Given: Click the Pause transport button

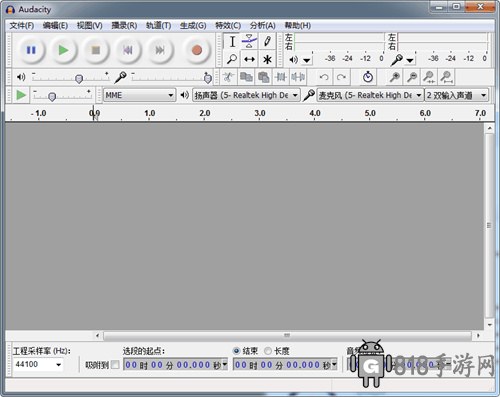Looking at the screenshot, I should point(31,50).
